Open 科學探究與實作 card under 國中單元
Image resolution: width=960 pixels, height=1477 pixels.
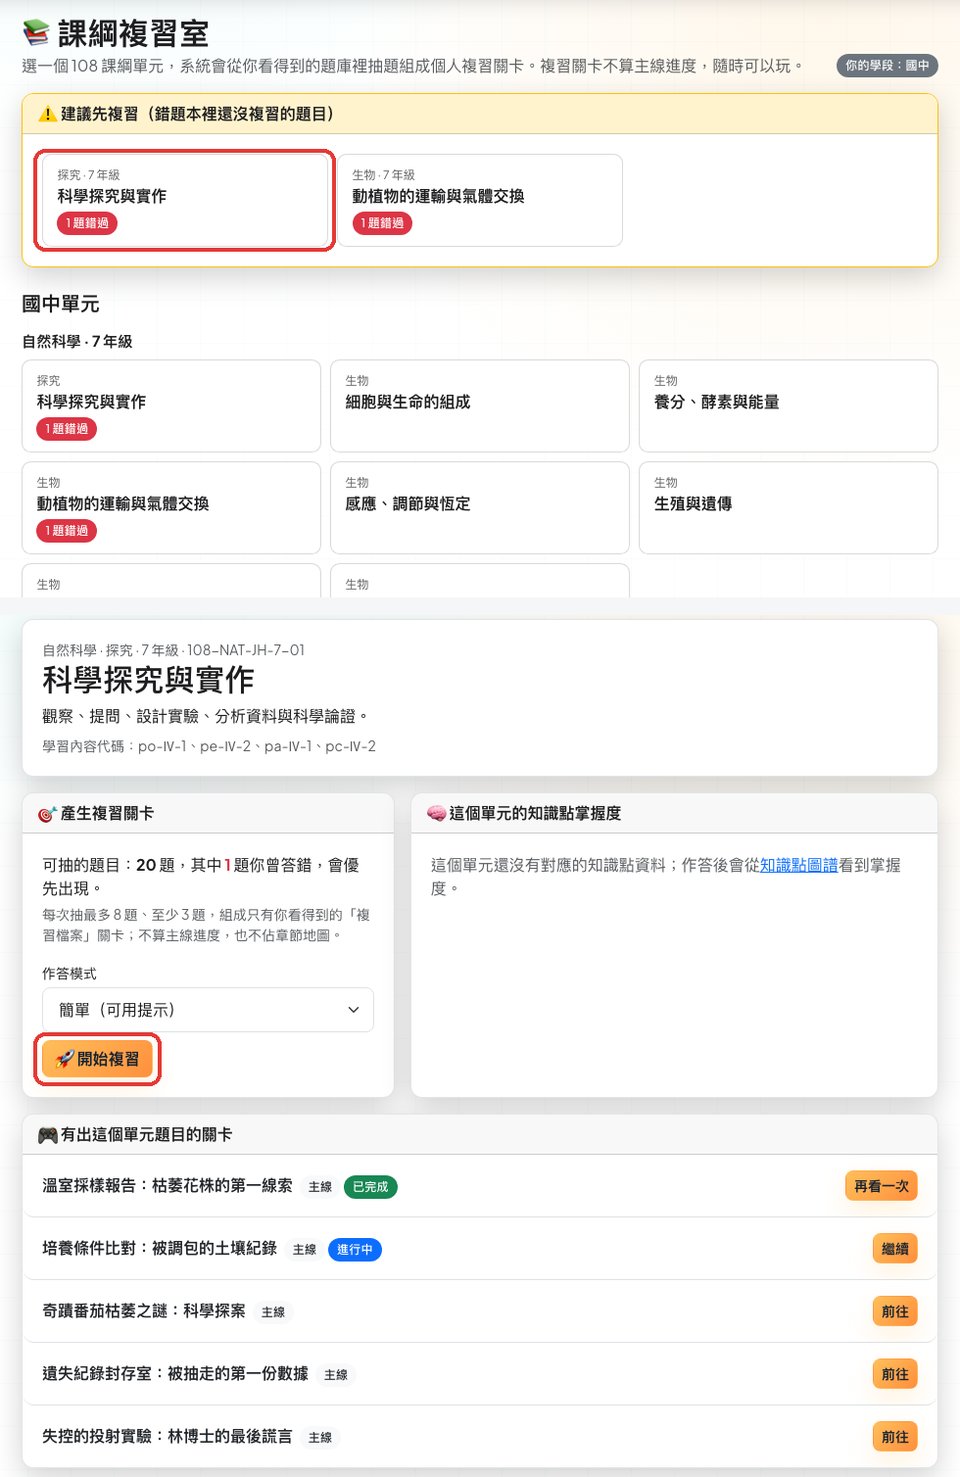click(x=171, y=406)
